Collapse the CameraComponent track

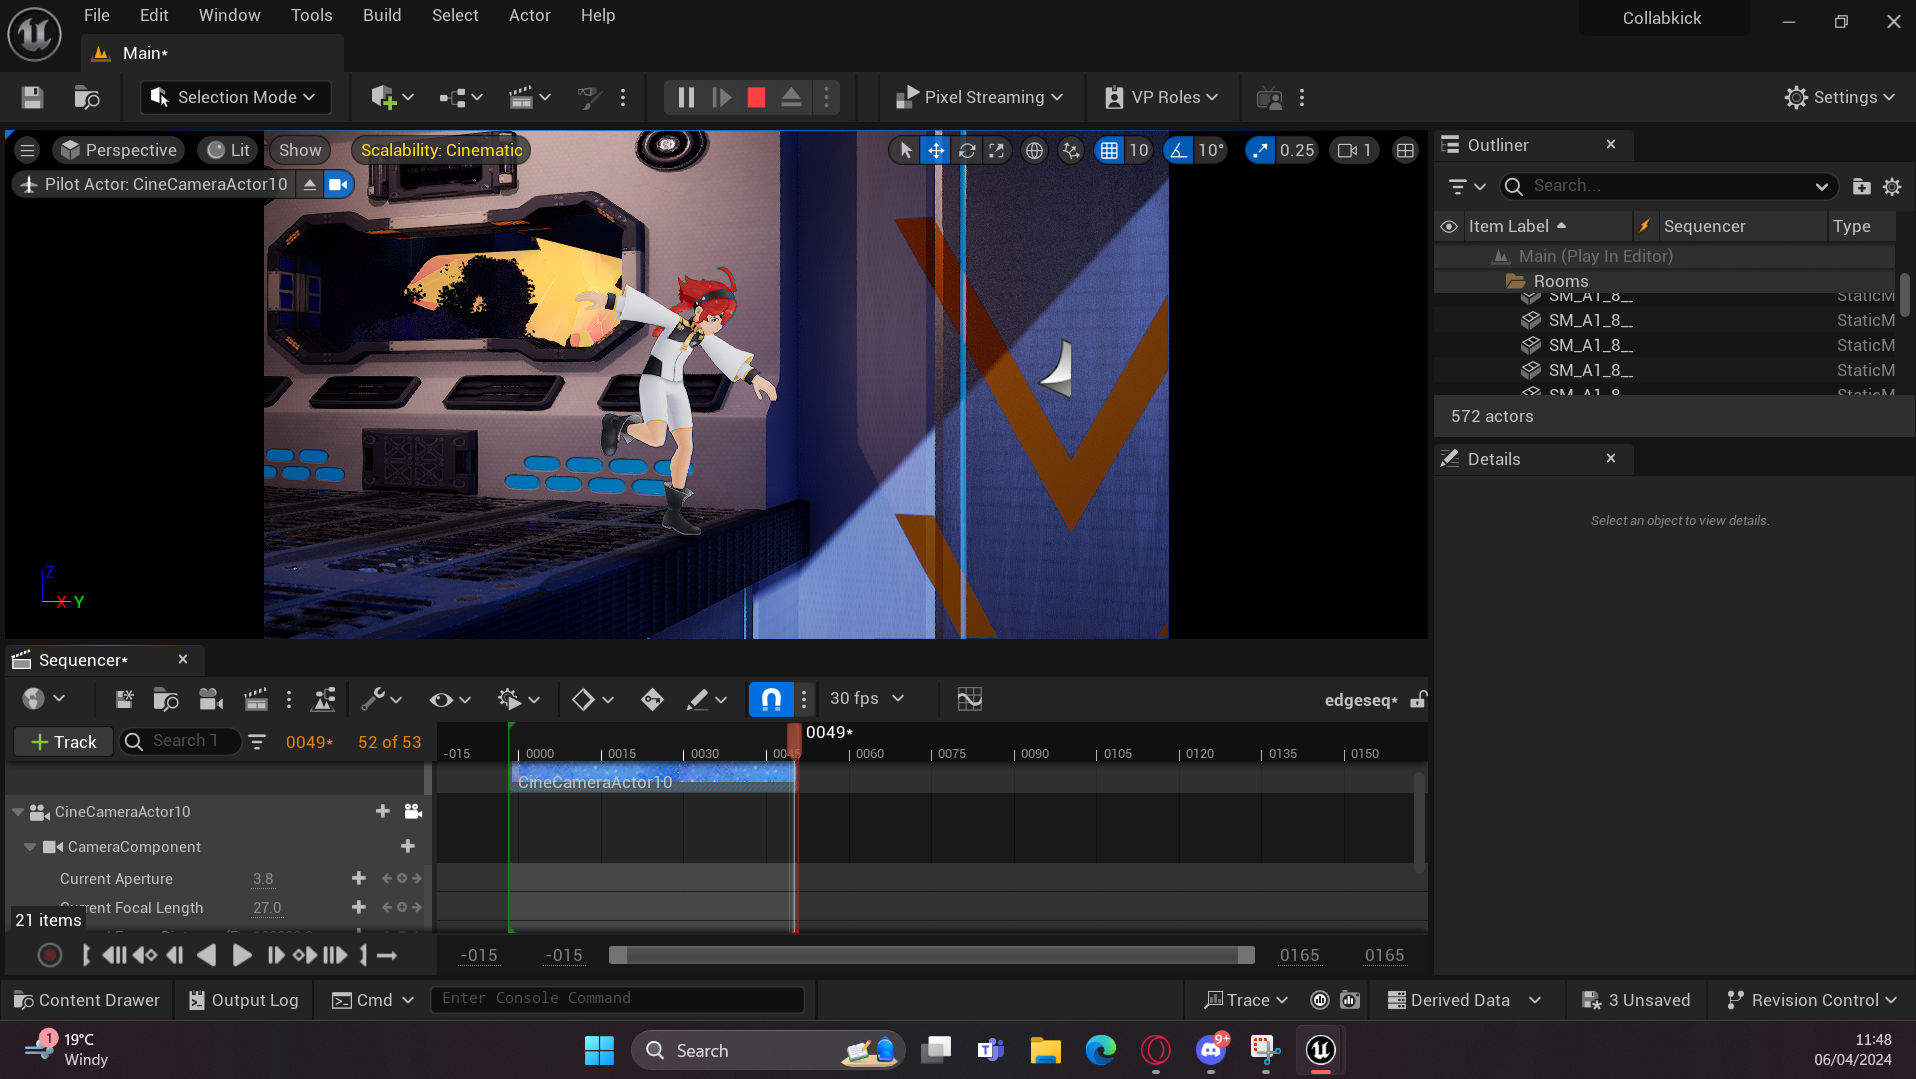(x=31, y=847)
